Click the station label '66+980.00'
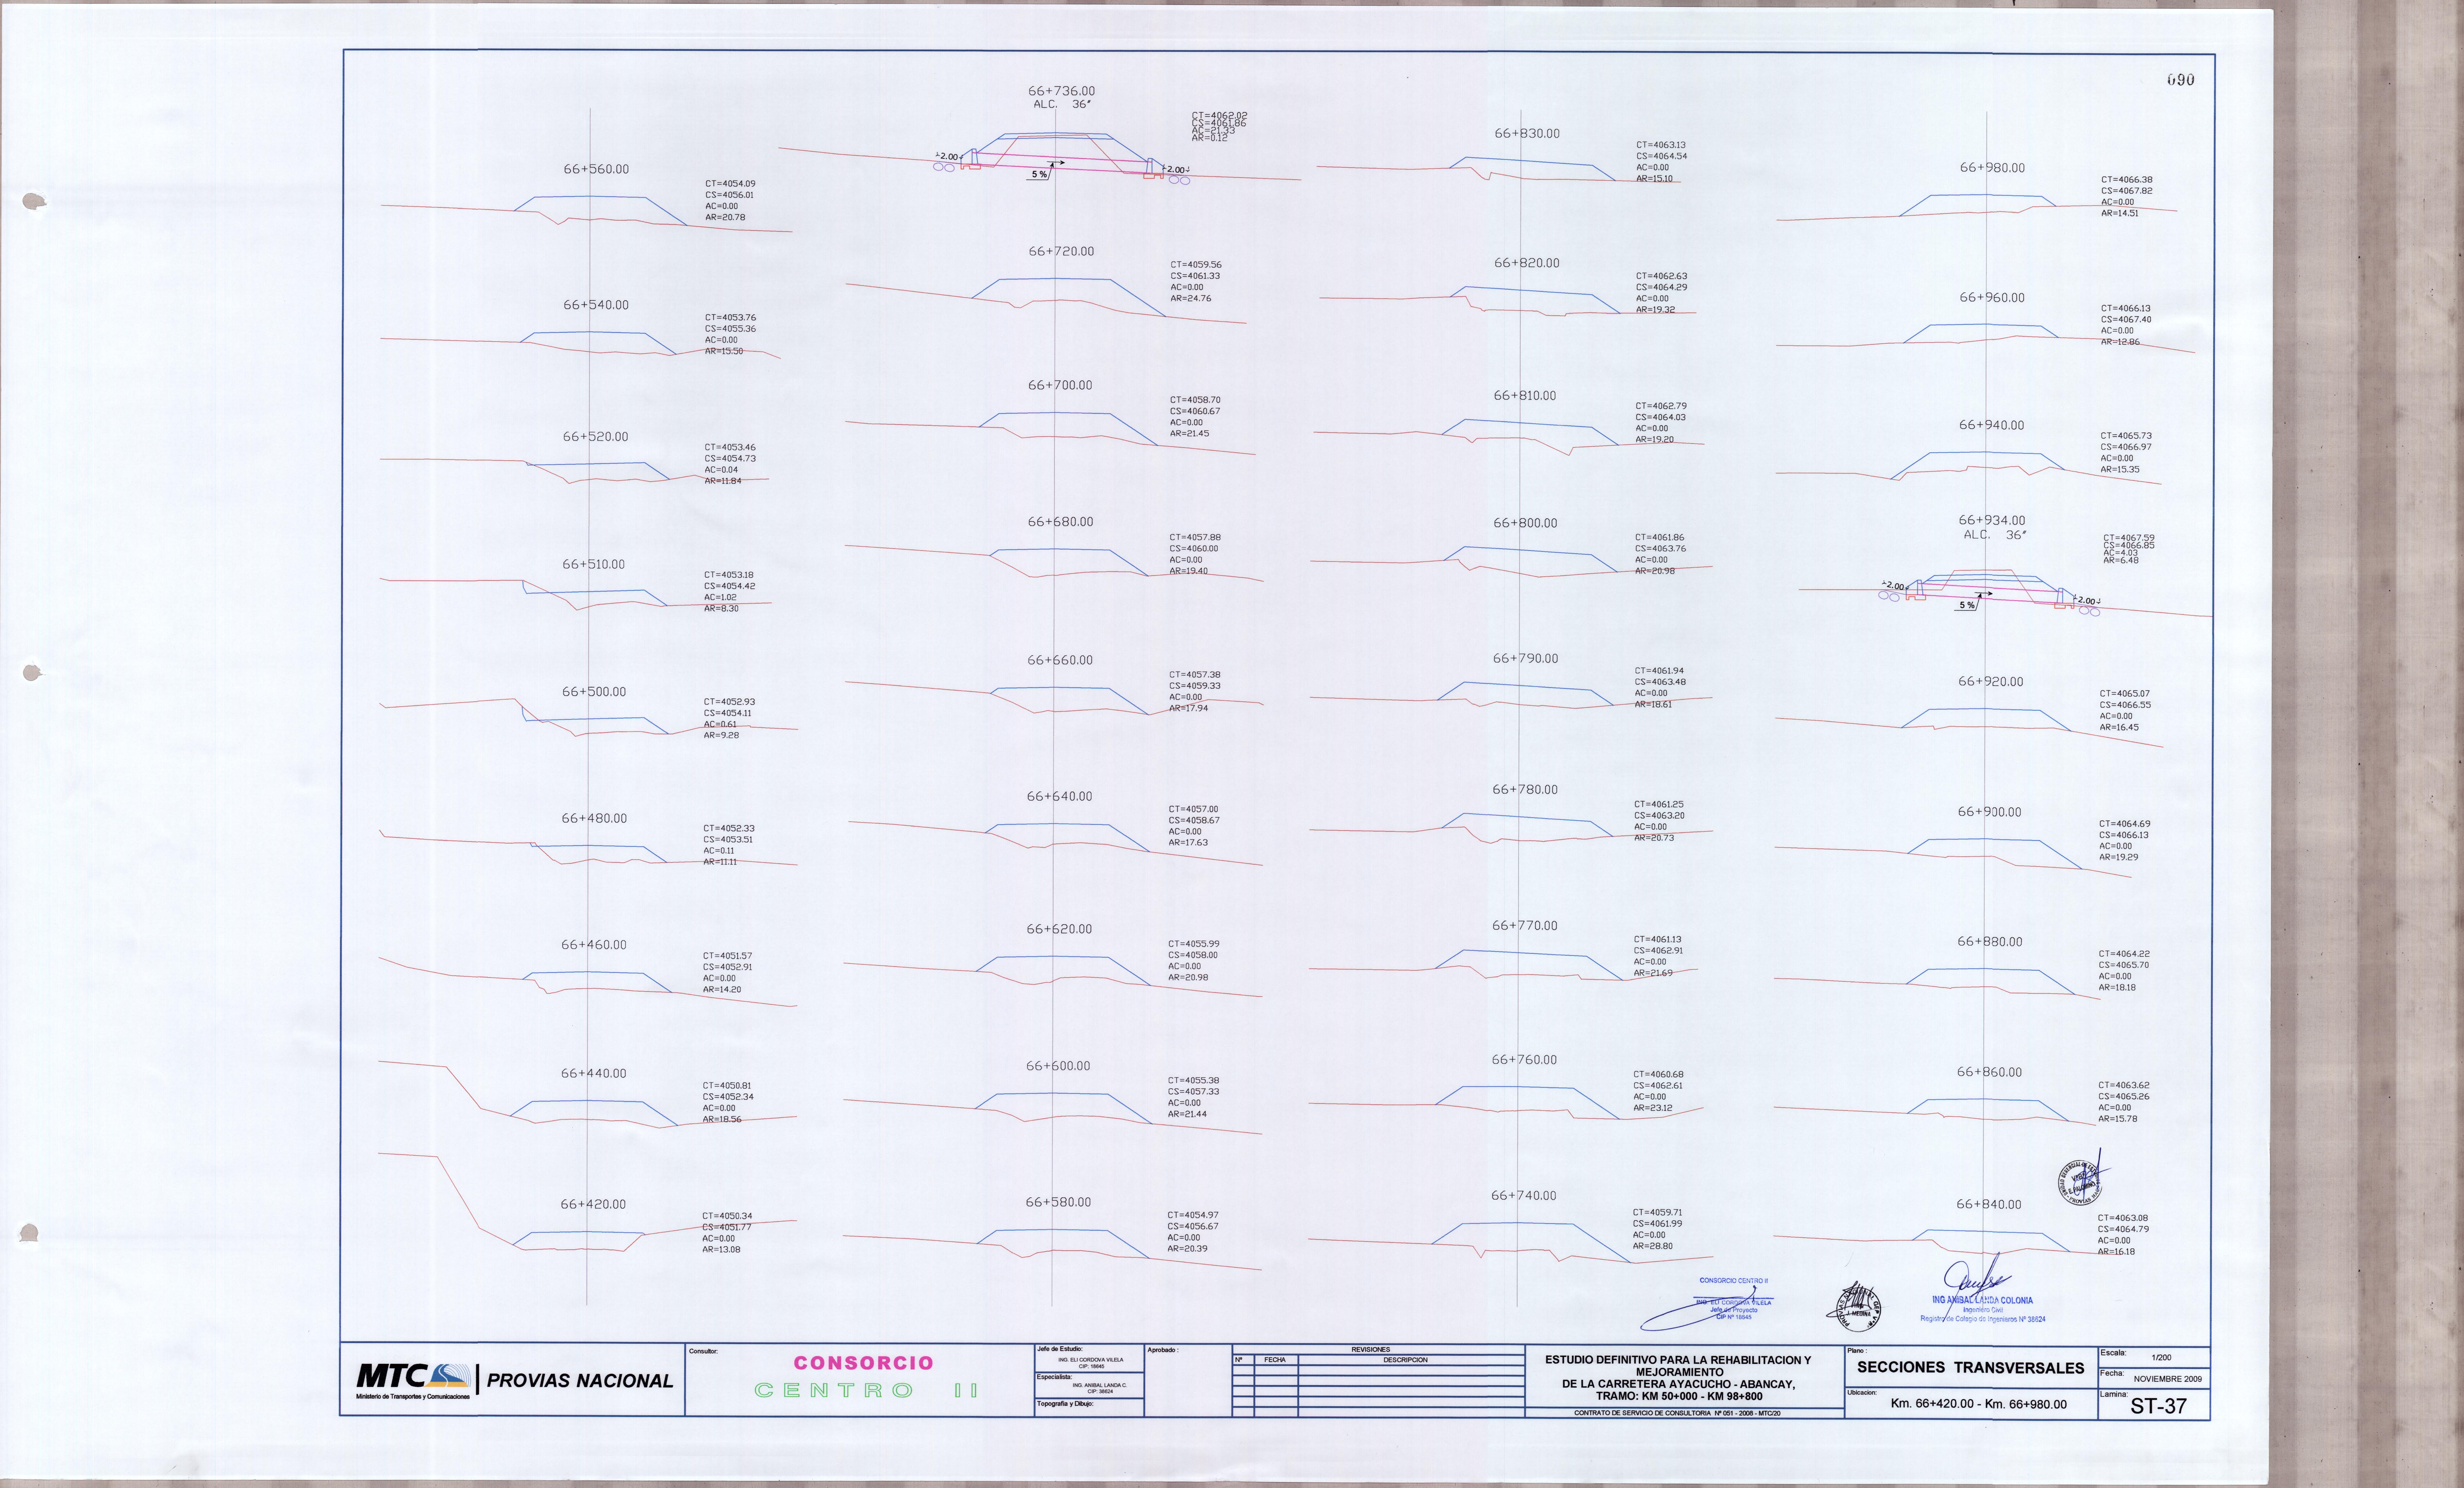 coord(1992,168)
